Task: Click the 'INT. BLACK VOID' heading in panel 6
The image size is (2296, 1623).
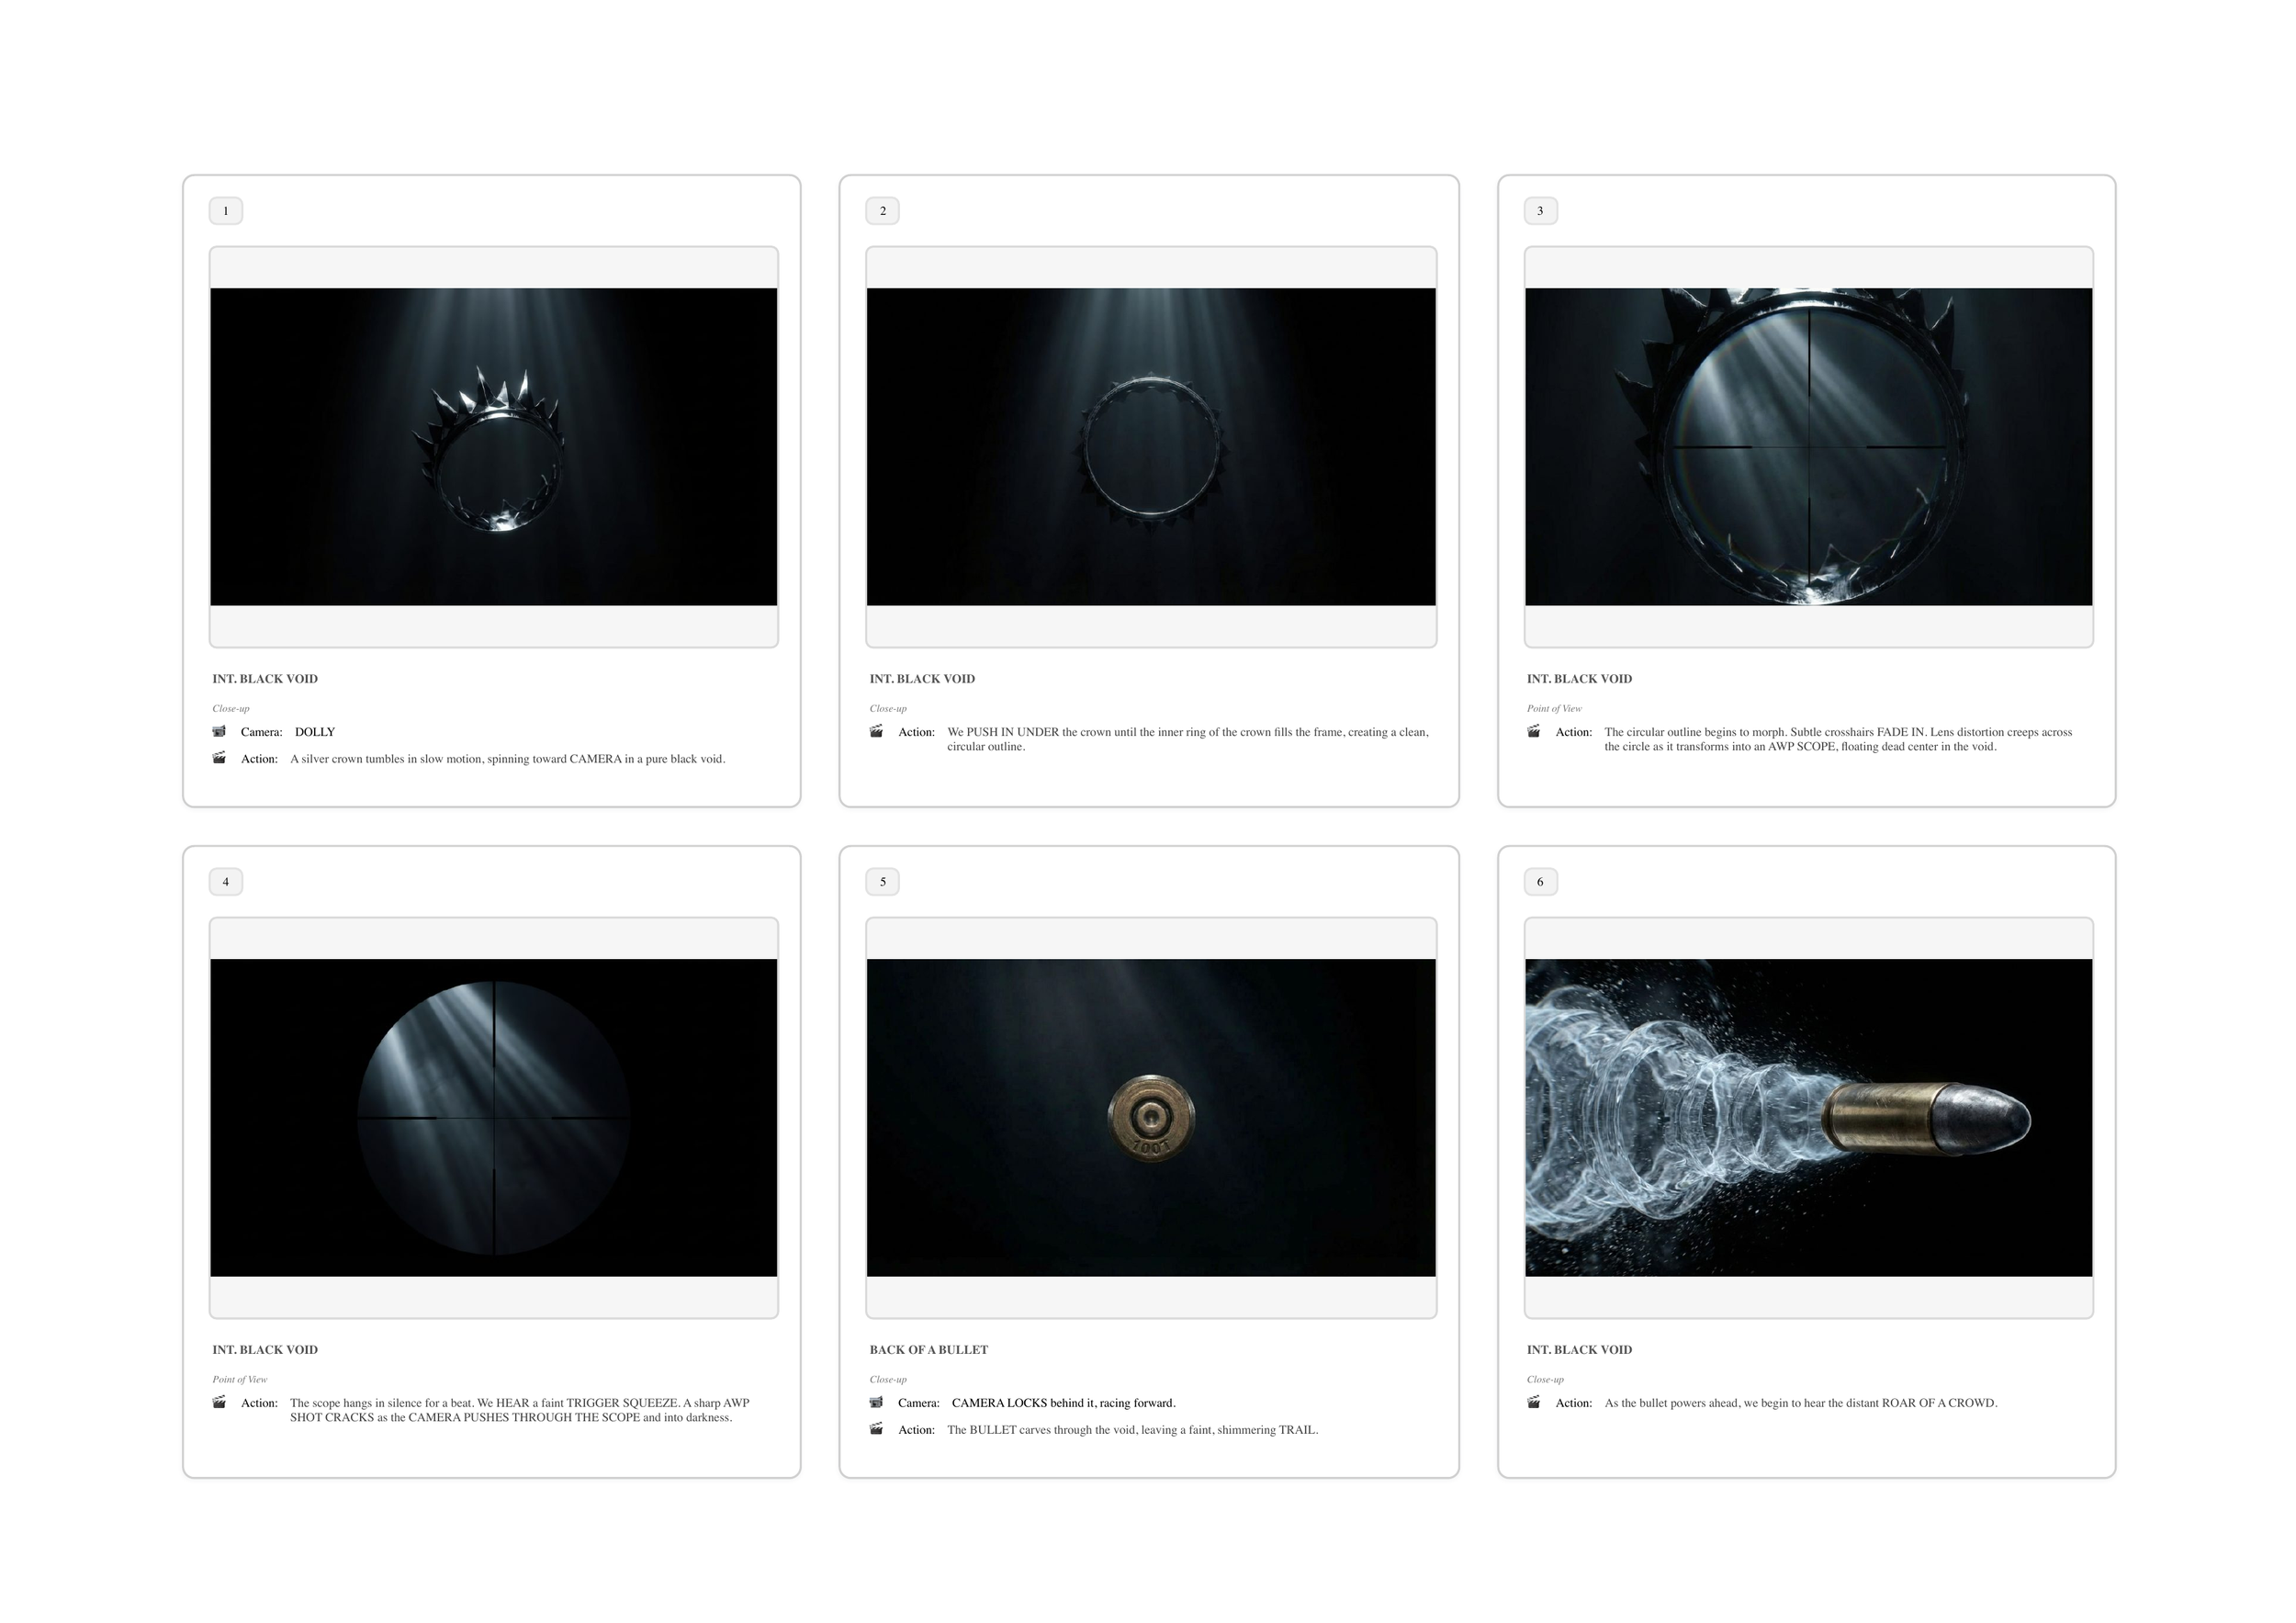Action: tap(1580, 1350)
